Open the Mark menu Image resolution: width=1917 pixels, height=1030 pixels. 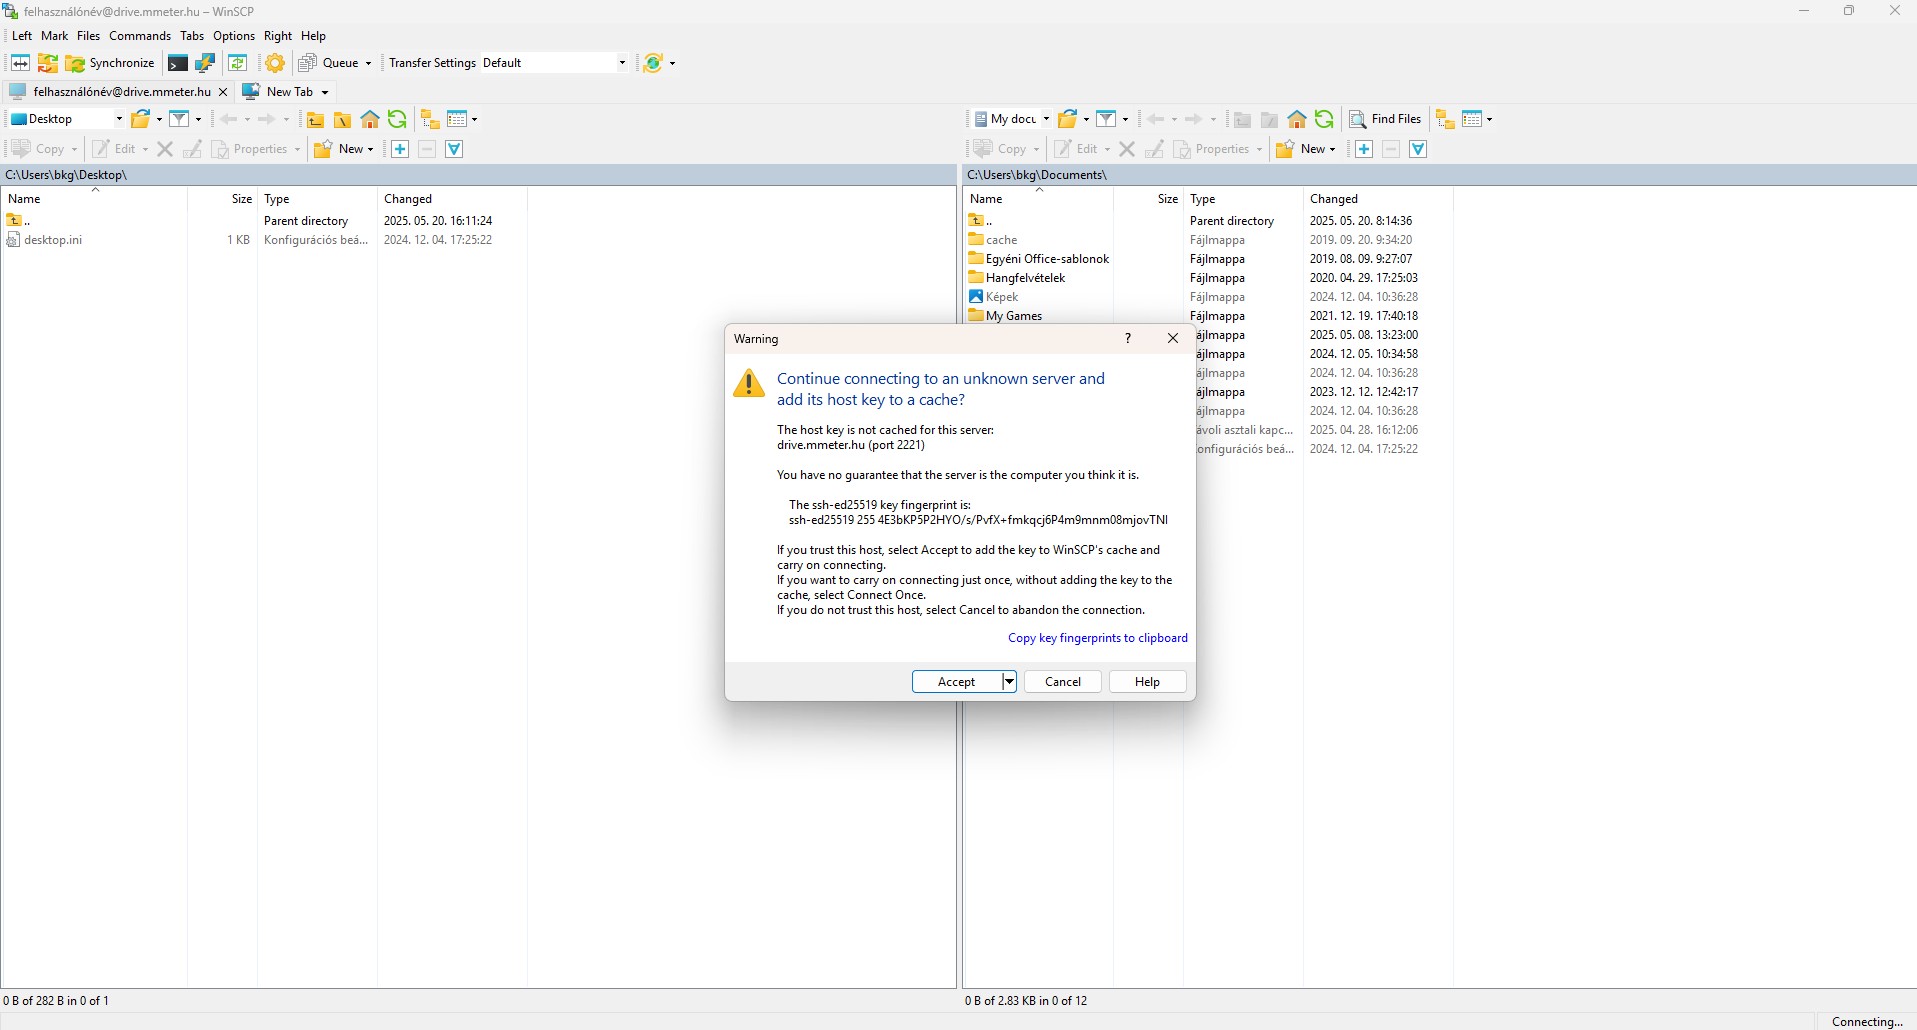tap(55, 35)
